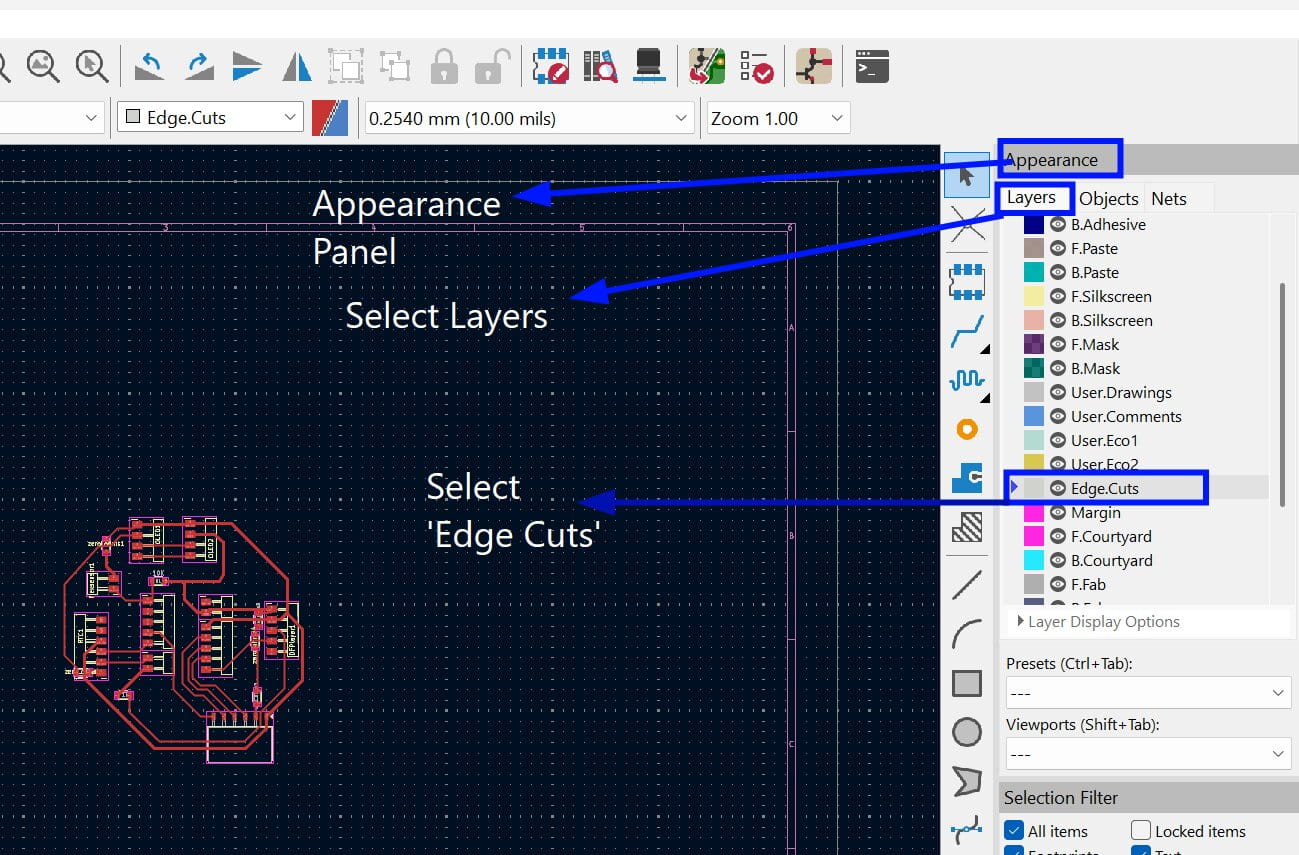
Task: Choose the draw arc tool
Action: point(967,634)
